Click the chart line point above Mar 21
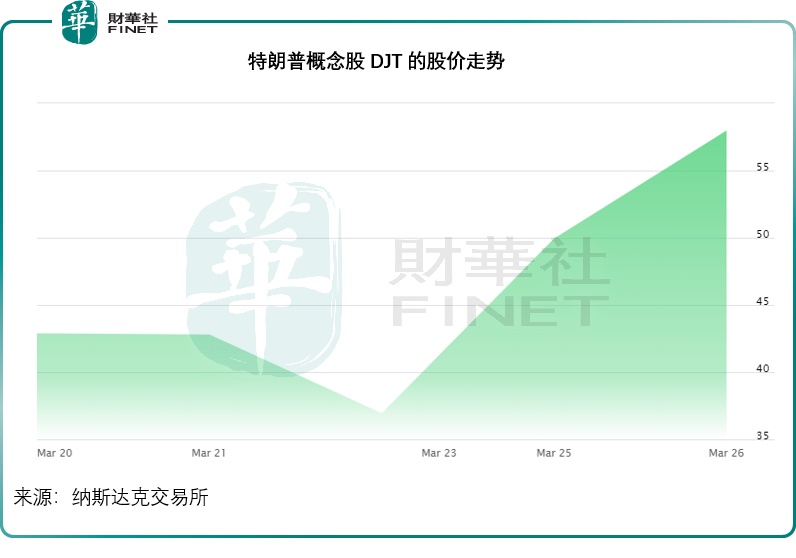The height and width of the screenshot is (558, 796). click(x=208, y=335)
